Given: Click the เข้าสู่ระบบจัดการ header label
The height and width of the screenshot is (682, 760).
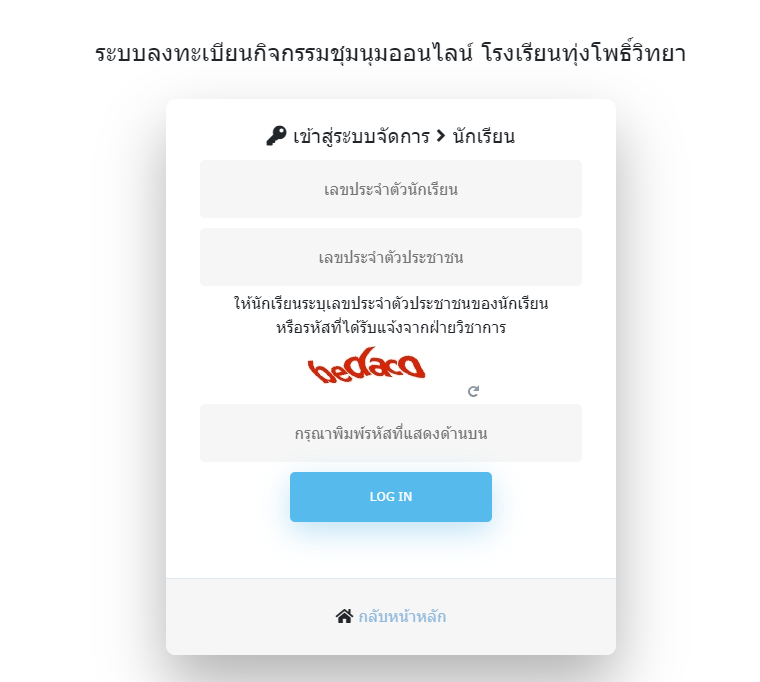Looking at the screenshot, I should coord(361,136).
